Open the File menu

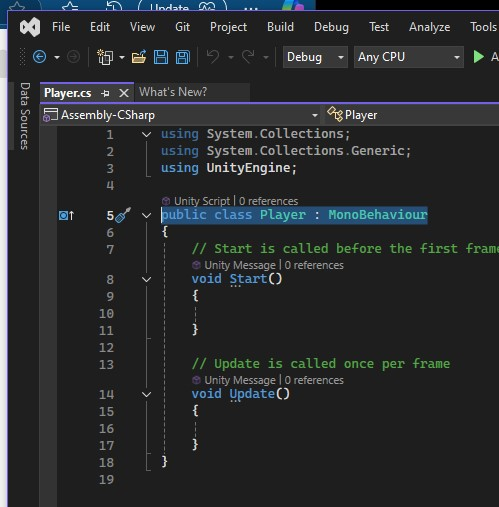tap(61, 27)
